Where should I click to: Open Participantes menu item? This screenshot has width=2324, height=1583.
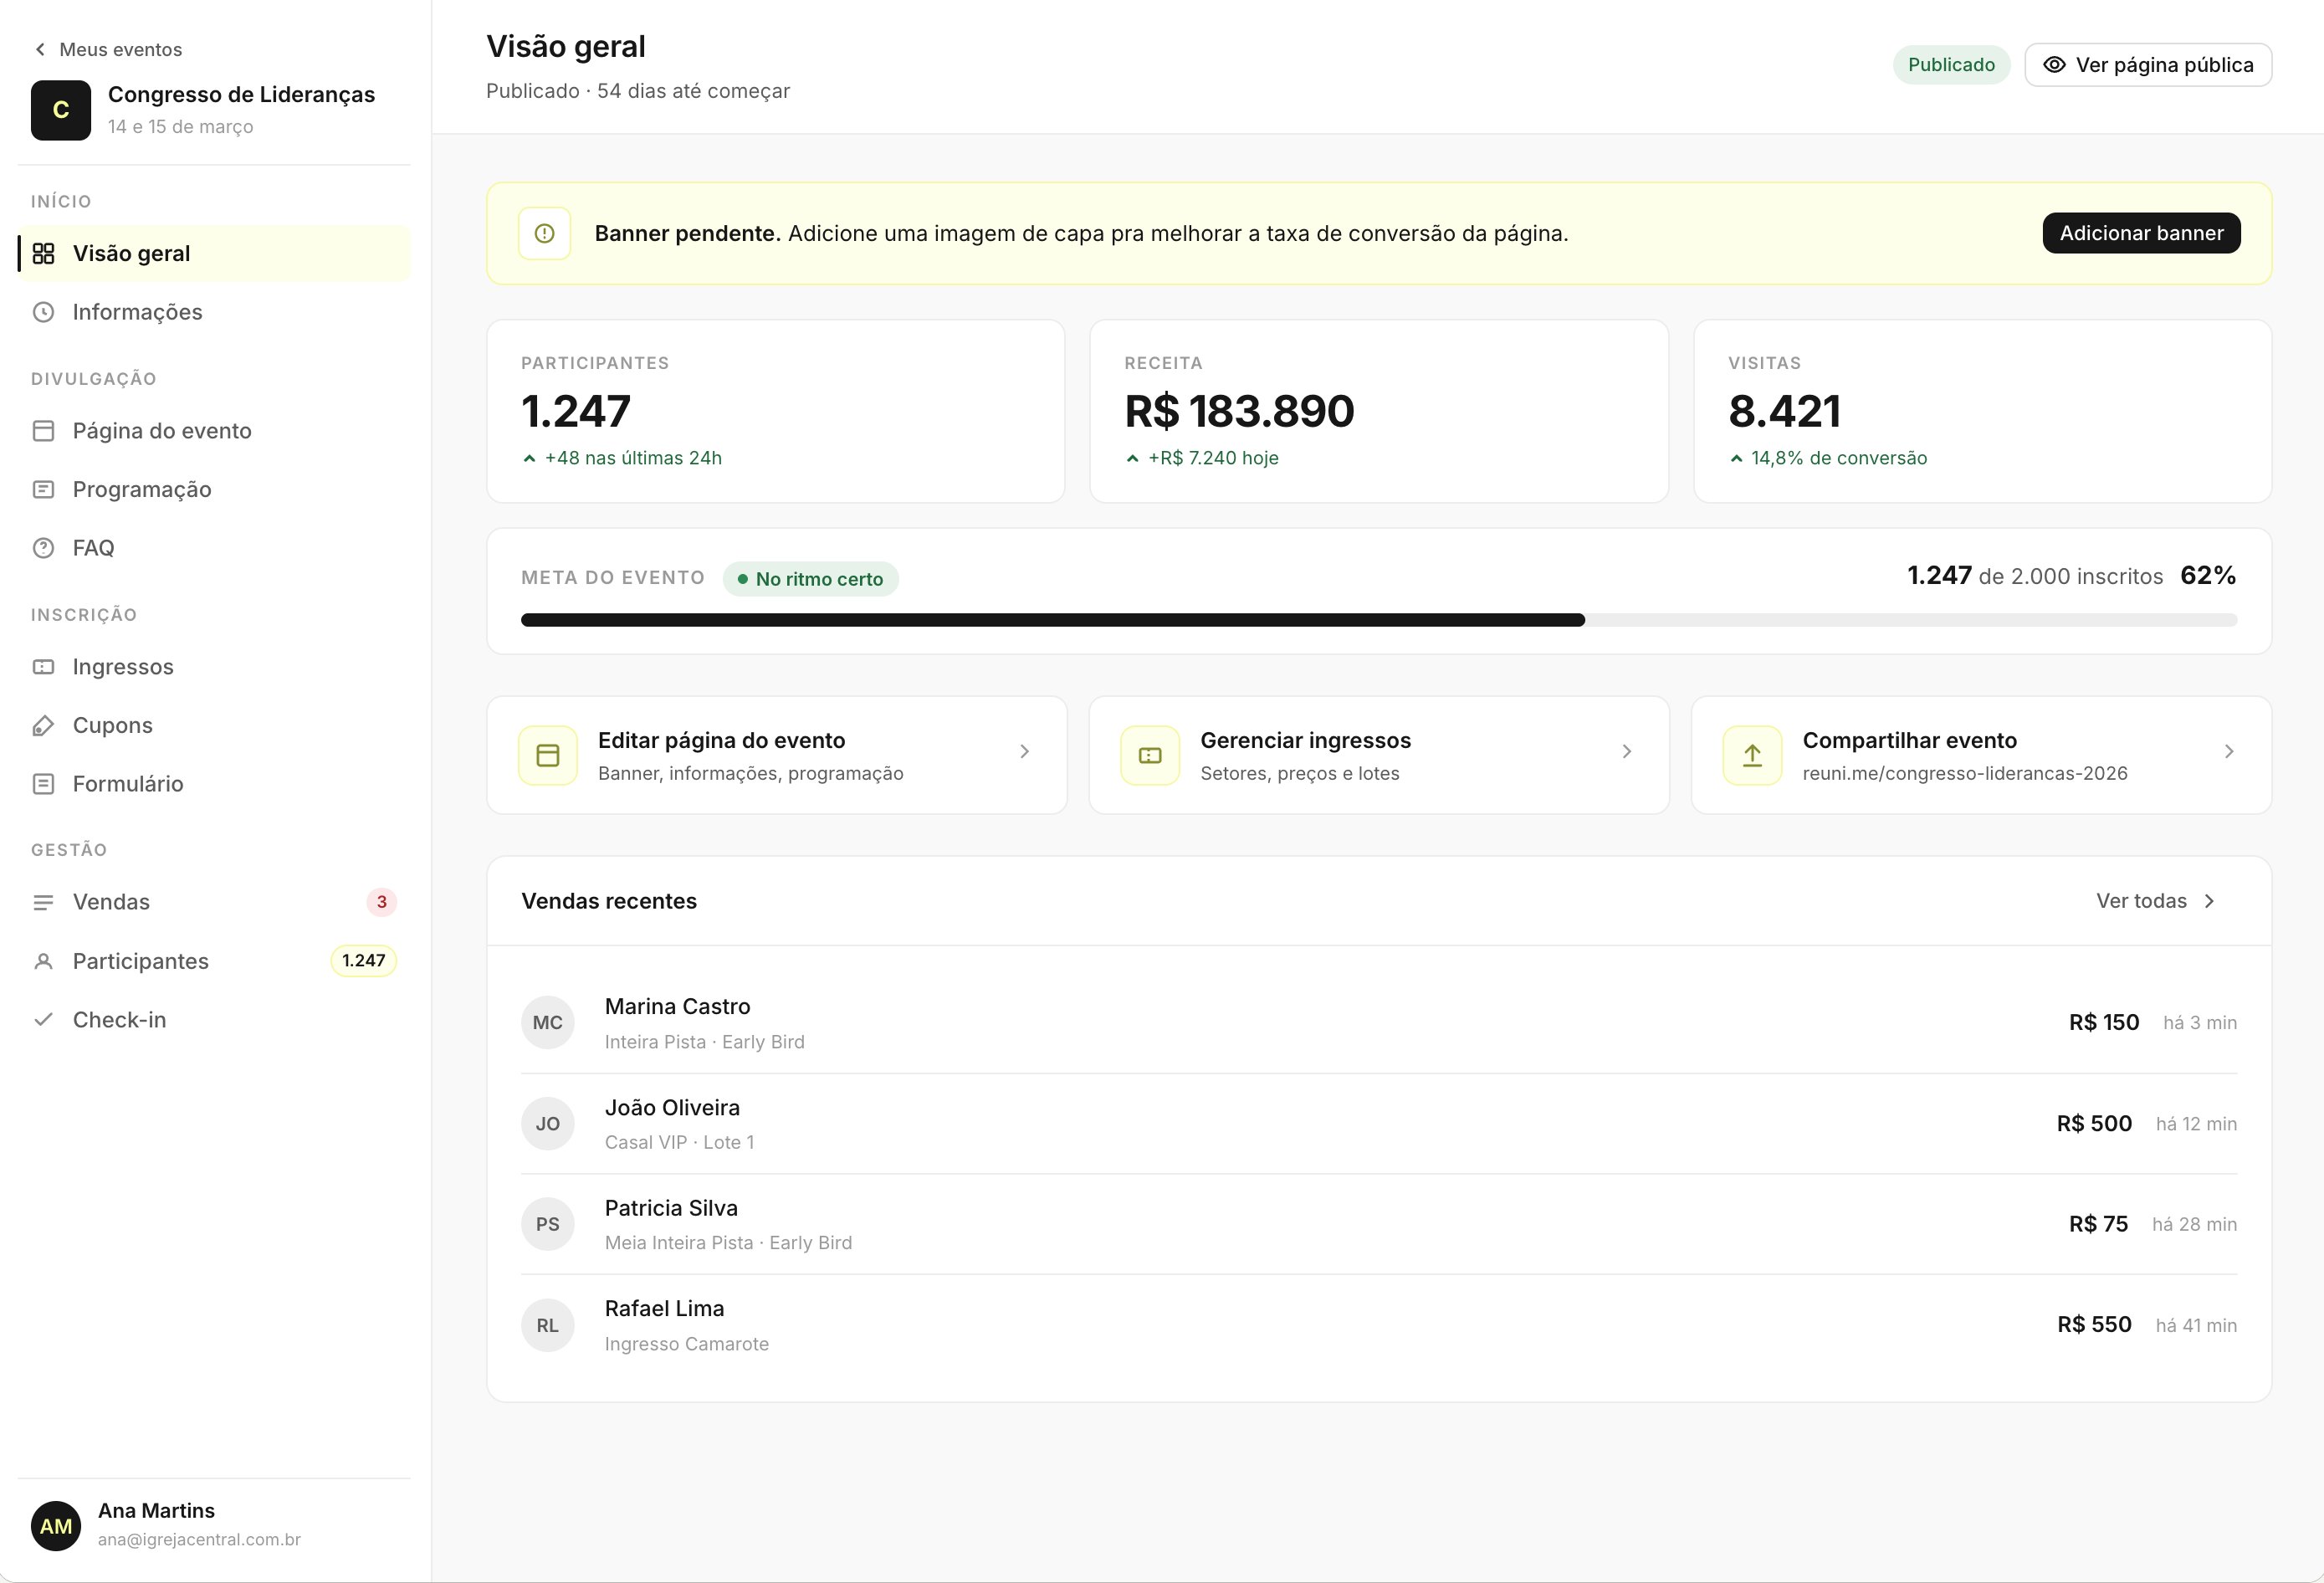click(x=214, y=961)
